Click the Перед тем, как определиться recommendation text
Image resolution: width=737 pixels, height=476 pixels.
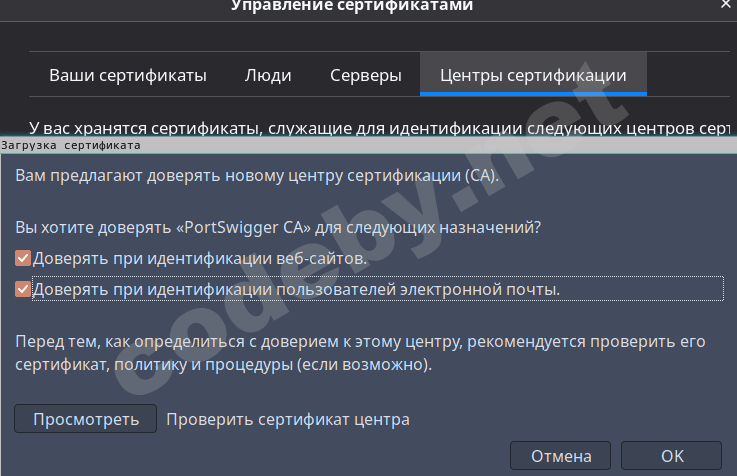coord(360,353)
